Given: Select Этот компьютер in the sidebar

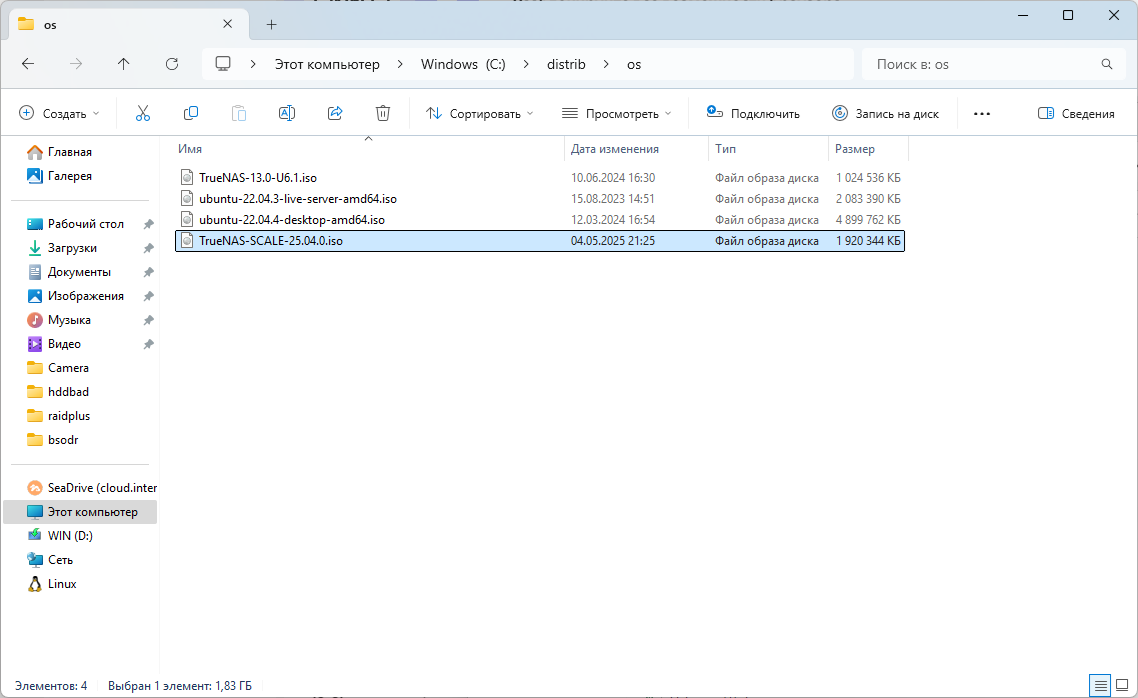Looking at the screenshot, I should pyautogui.click(x=81, y=512).
